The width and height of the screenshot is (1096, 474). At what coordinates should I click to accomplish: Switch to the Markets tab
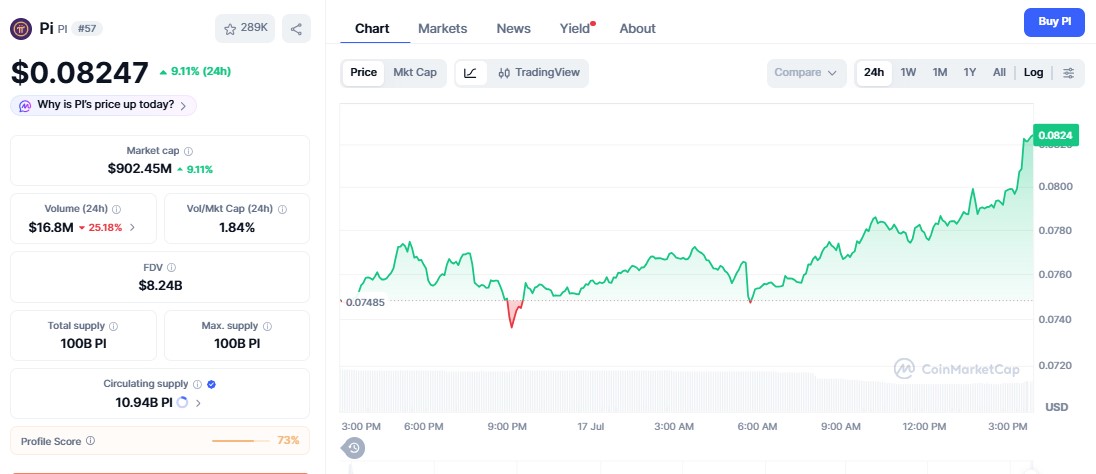click(442, 29)
